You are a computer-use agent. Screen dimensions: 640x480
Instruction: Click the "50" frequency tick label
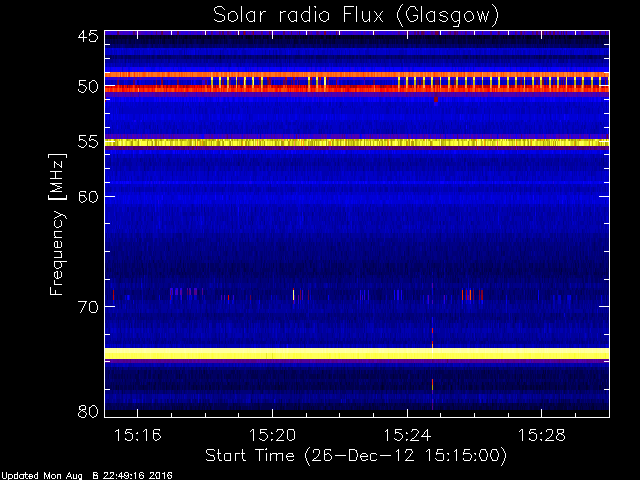88,87
